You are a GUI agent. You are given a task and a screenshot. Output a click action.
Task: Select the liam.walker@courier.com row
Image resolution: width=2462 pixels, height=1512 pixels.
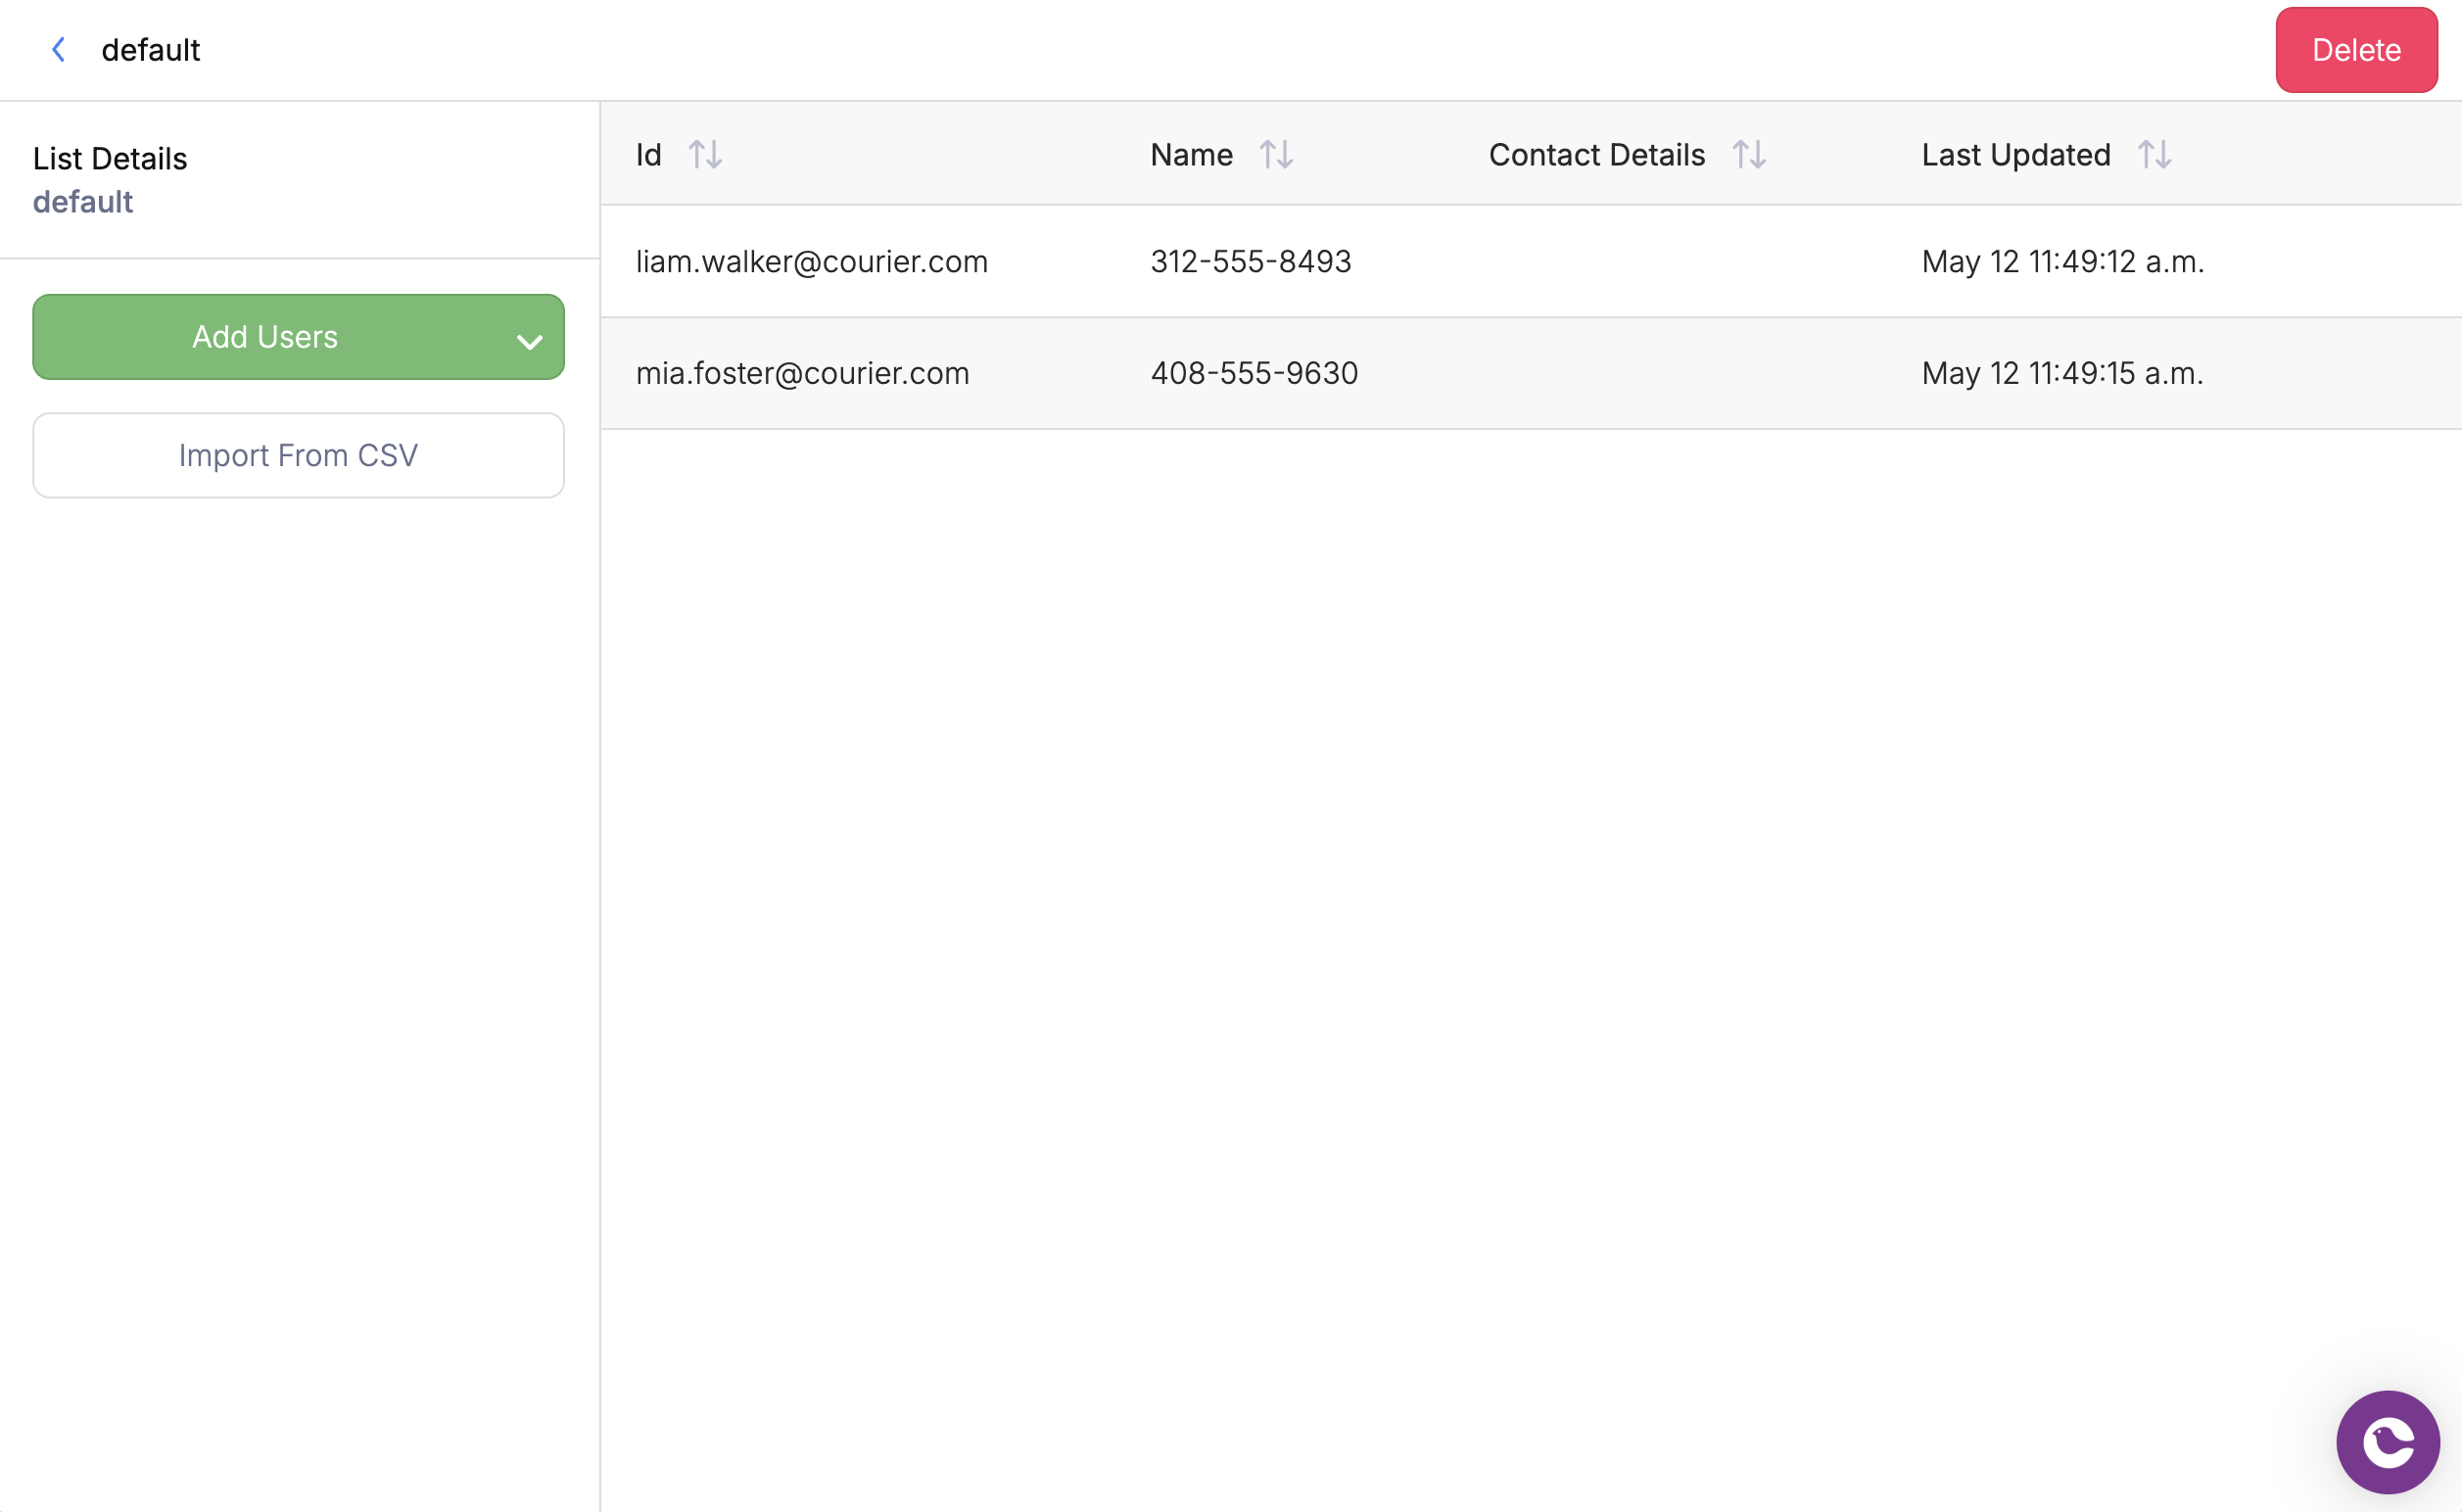(x=812, y=261)
